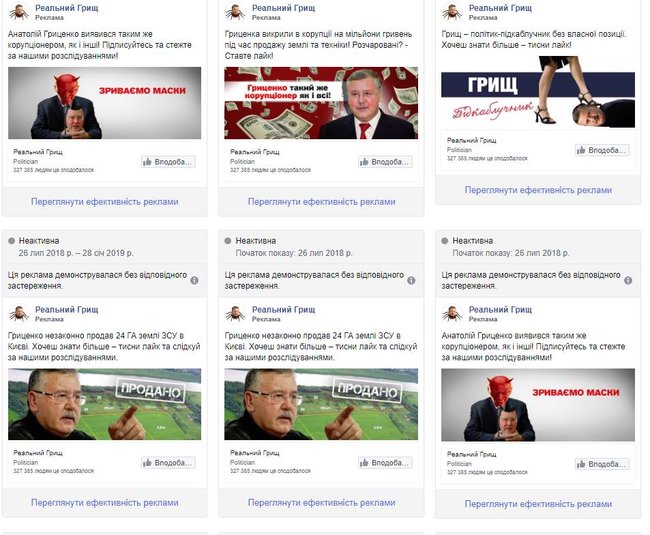Open the Реальний Гриц page name in the top right ad

point(500,8)
